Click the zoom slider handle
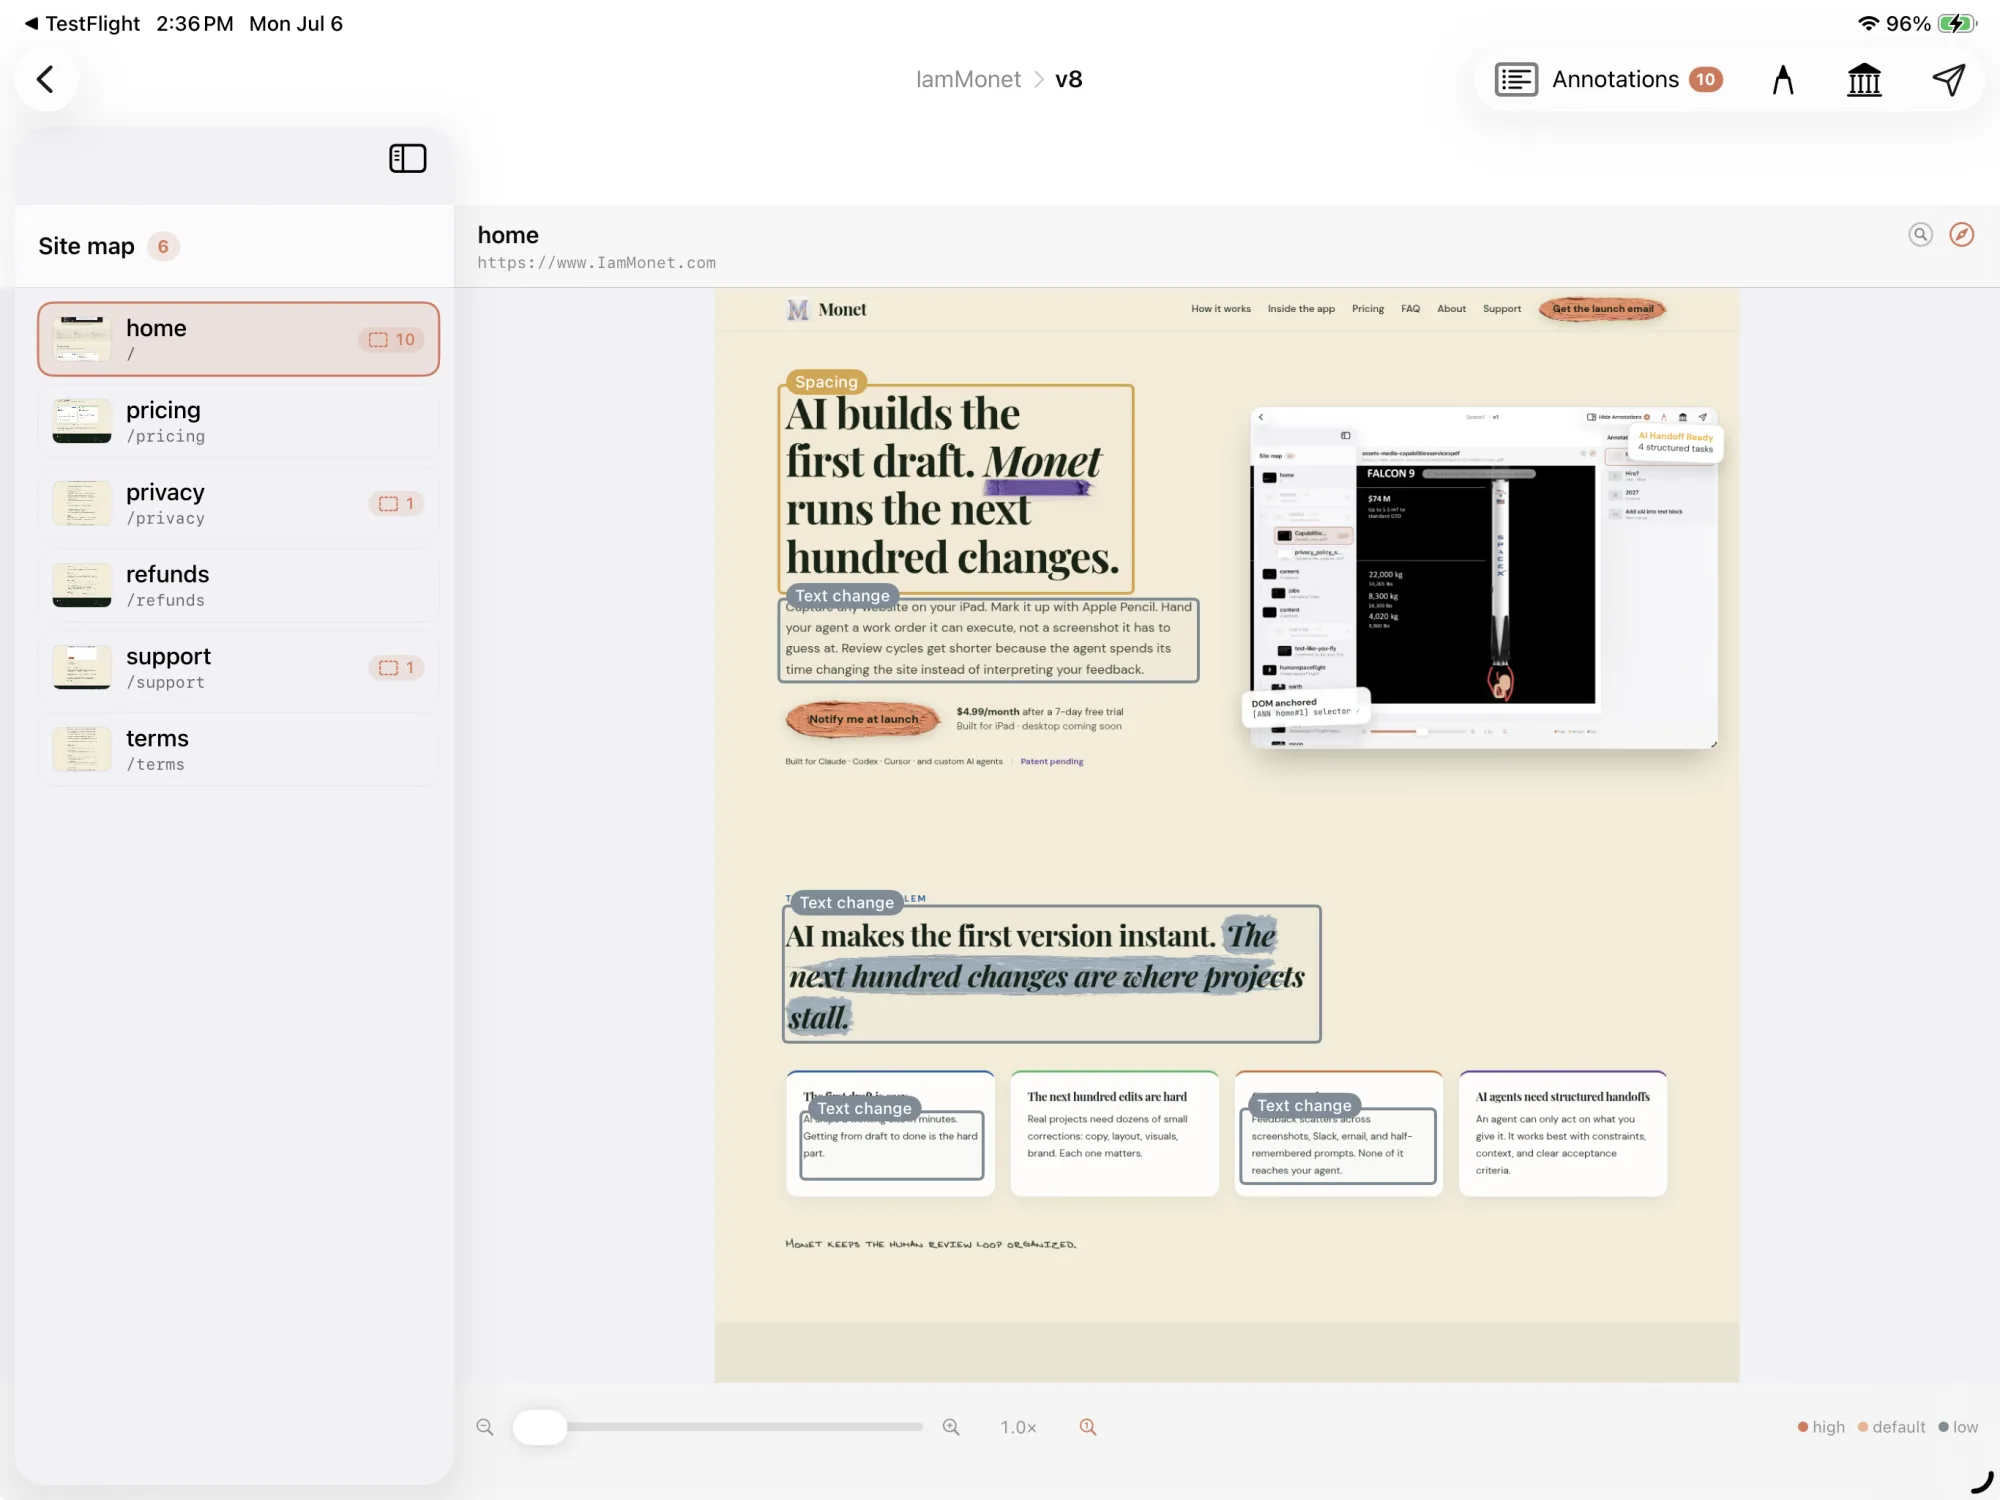 (540, 1427)
